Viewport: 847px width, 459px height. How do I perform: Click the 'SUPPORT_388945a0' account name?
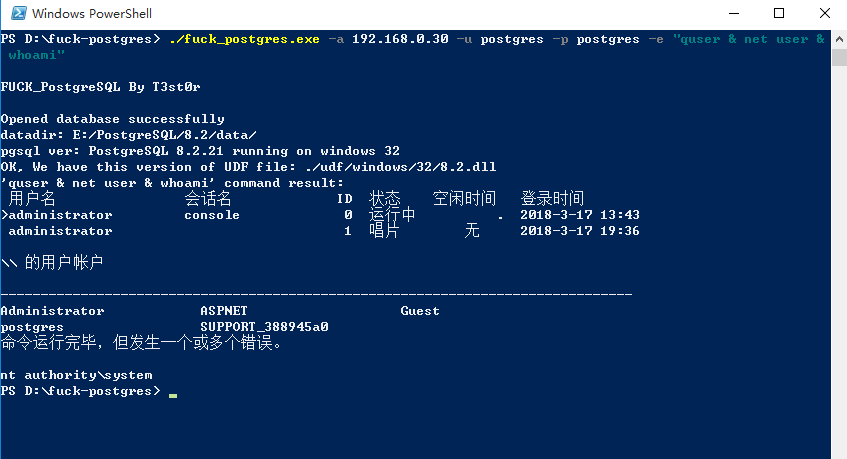[264, 327]
